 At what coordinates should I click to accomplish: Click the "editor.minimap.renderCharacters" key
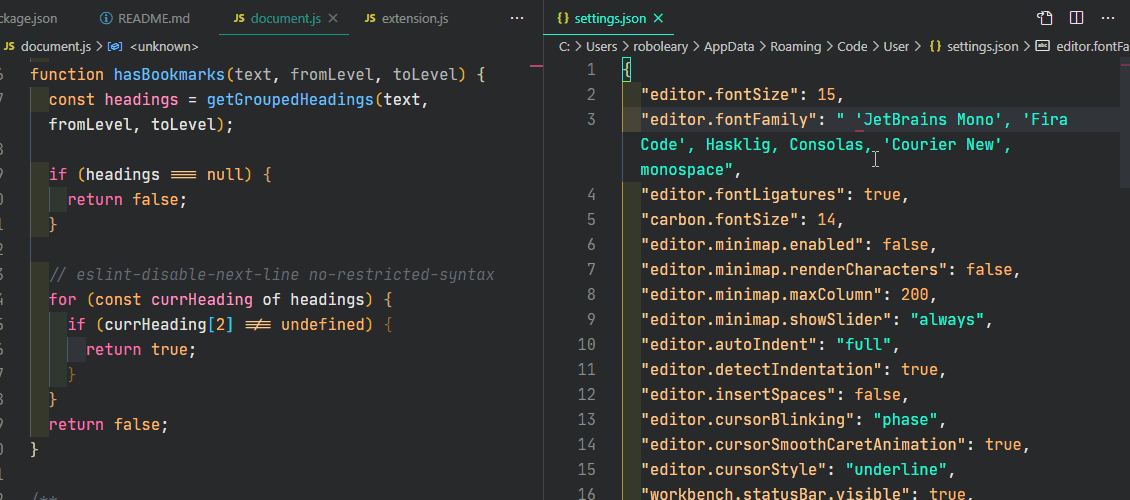[793, 269]
